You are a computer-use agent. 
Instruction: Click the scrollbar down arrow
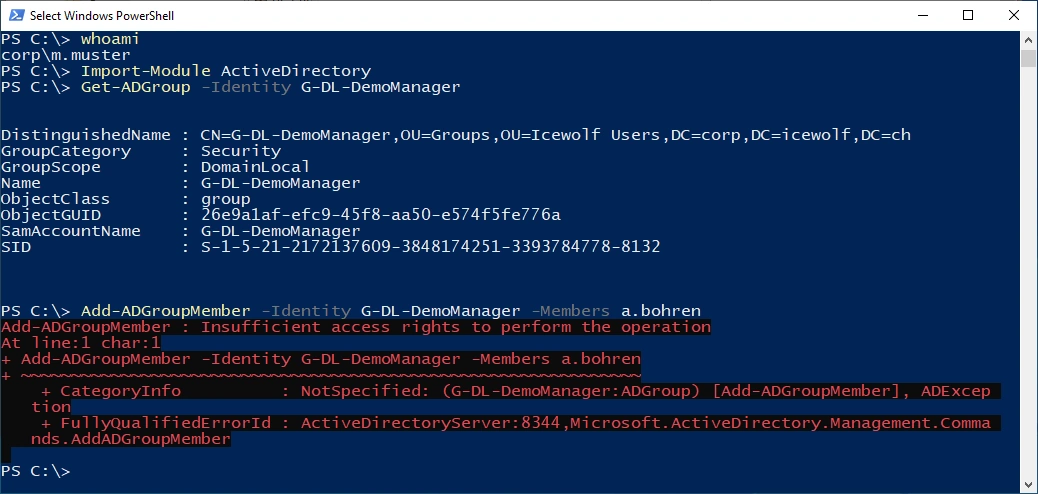pyautogui.click(x=1028, y=486)
